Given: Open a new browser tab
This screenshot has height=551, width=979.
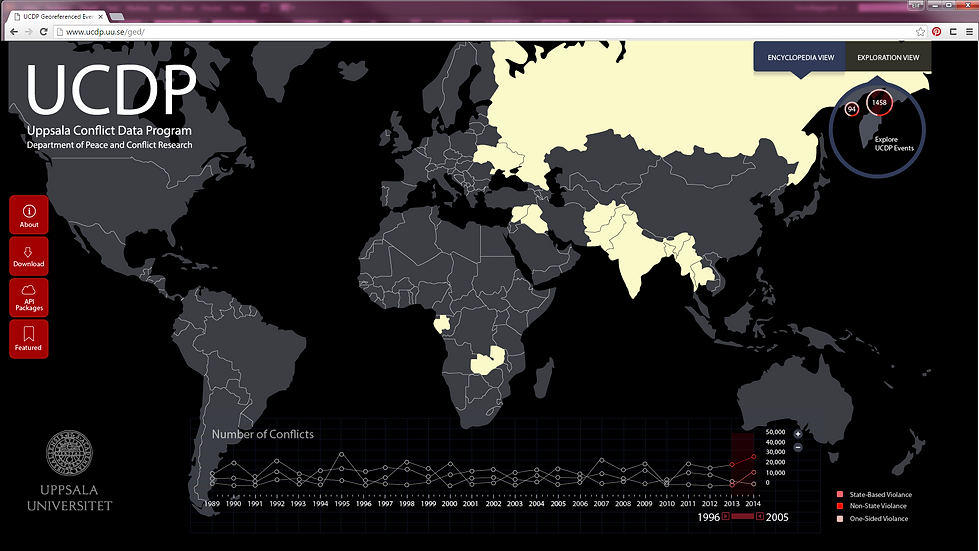Looking at the screenshot, I should [x=117, y=17].
